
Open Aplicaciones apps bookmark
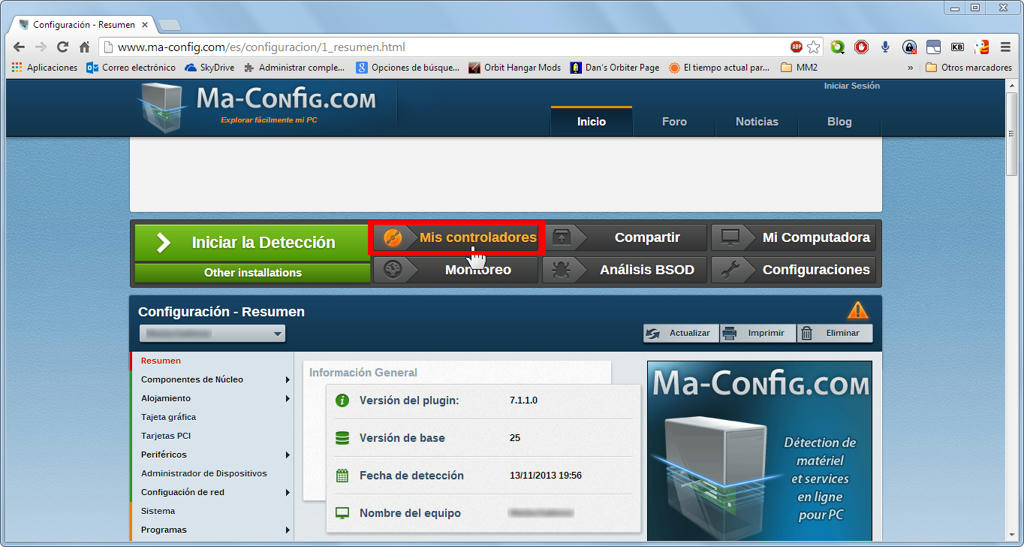pos(44,67)
